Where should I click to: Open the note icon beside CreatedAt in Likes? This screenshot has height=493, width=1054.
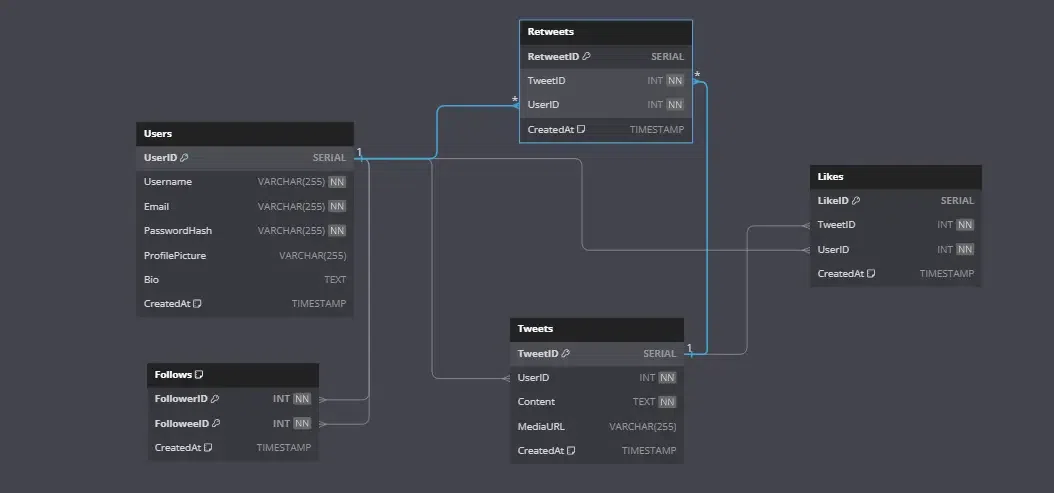pyautogui.click(x=871, y=274)
